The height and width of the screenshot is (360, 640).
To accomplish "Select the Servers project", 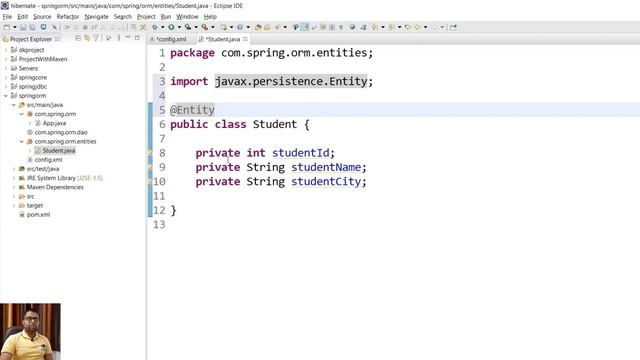I will click(x=24, y=68).
